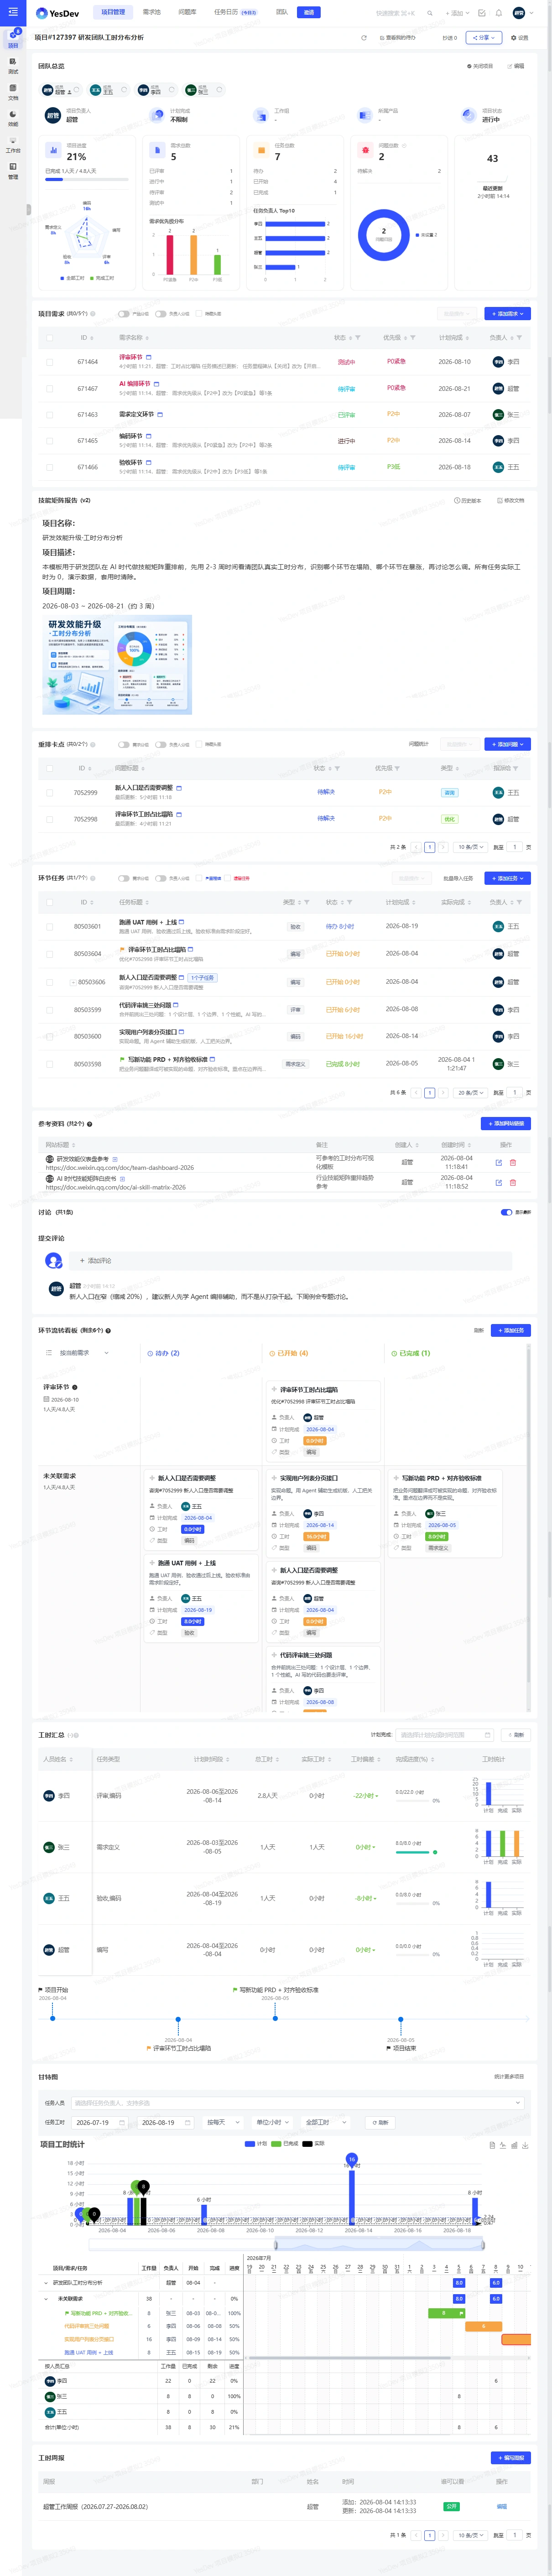Click the calendar icon in the 工时汇总 date range
The height and width of the screenshot is (2576, 552).
(x=488, y=1735)
